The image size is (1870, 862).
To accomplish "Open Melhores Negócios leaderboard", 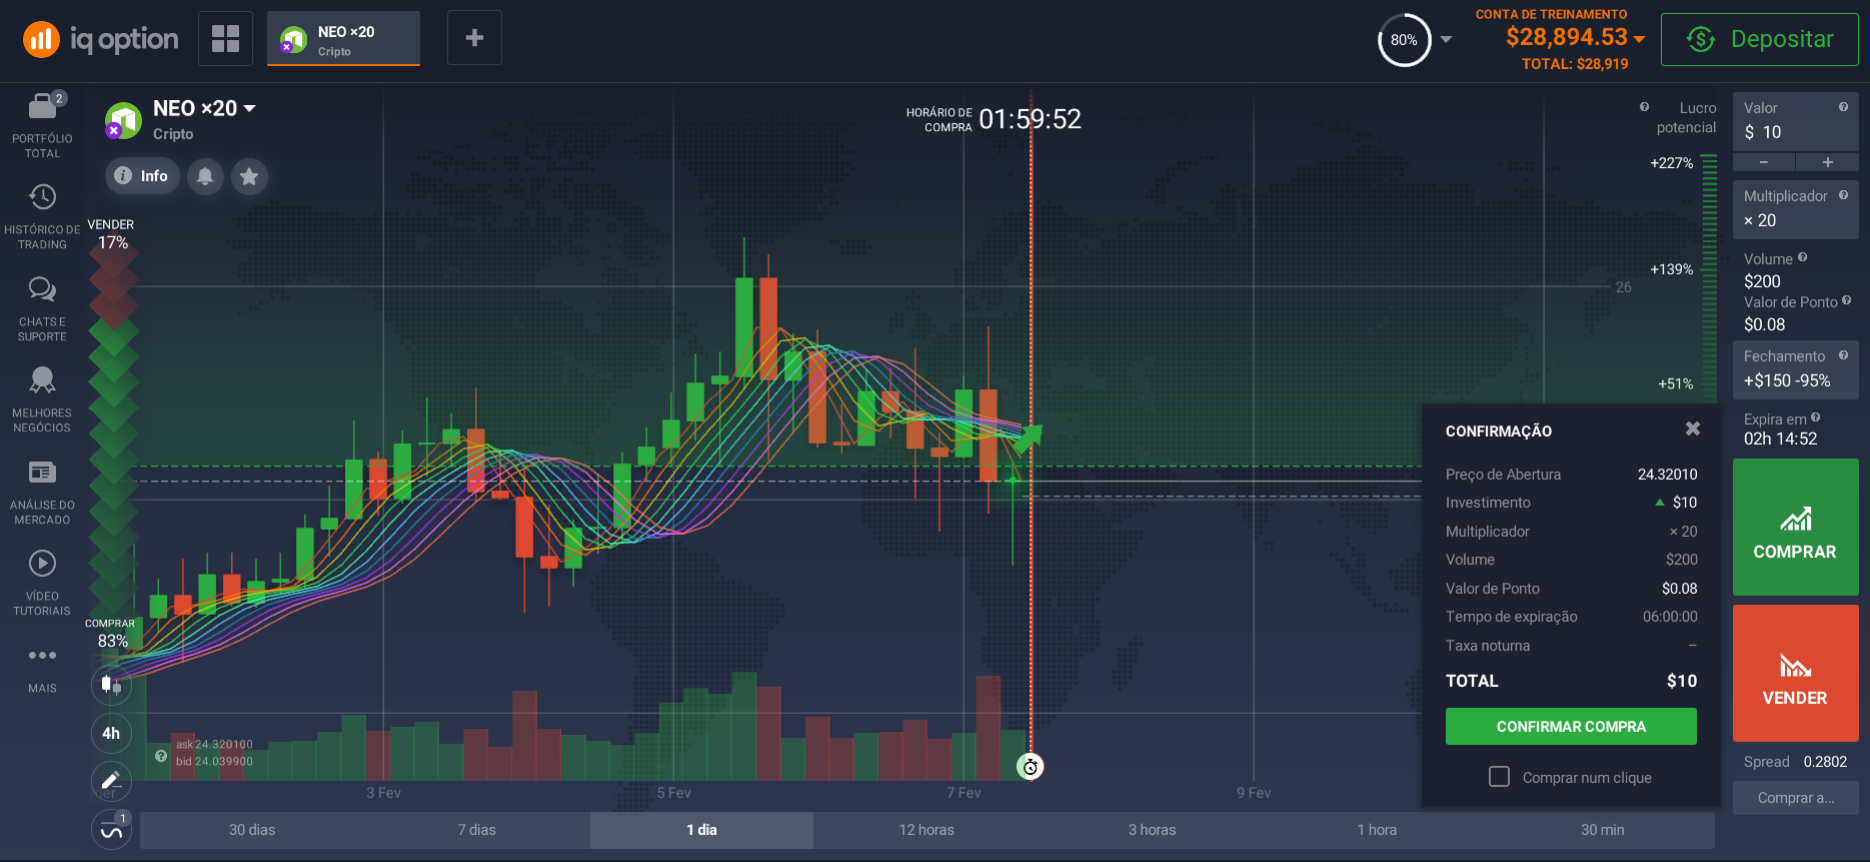I will [x=42, y=400].
